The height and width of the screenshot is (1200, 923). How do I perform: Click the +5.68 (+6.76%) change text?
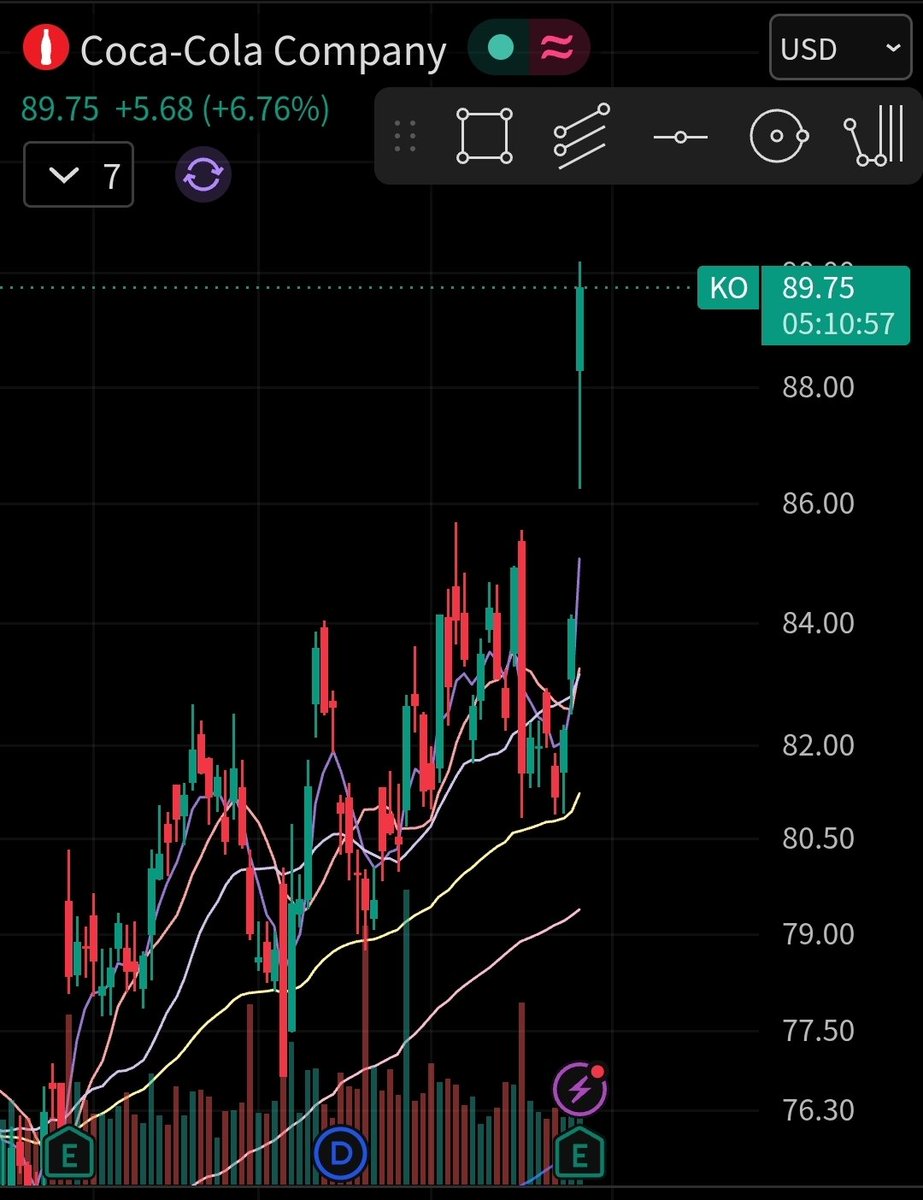222,109
